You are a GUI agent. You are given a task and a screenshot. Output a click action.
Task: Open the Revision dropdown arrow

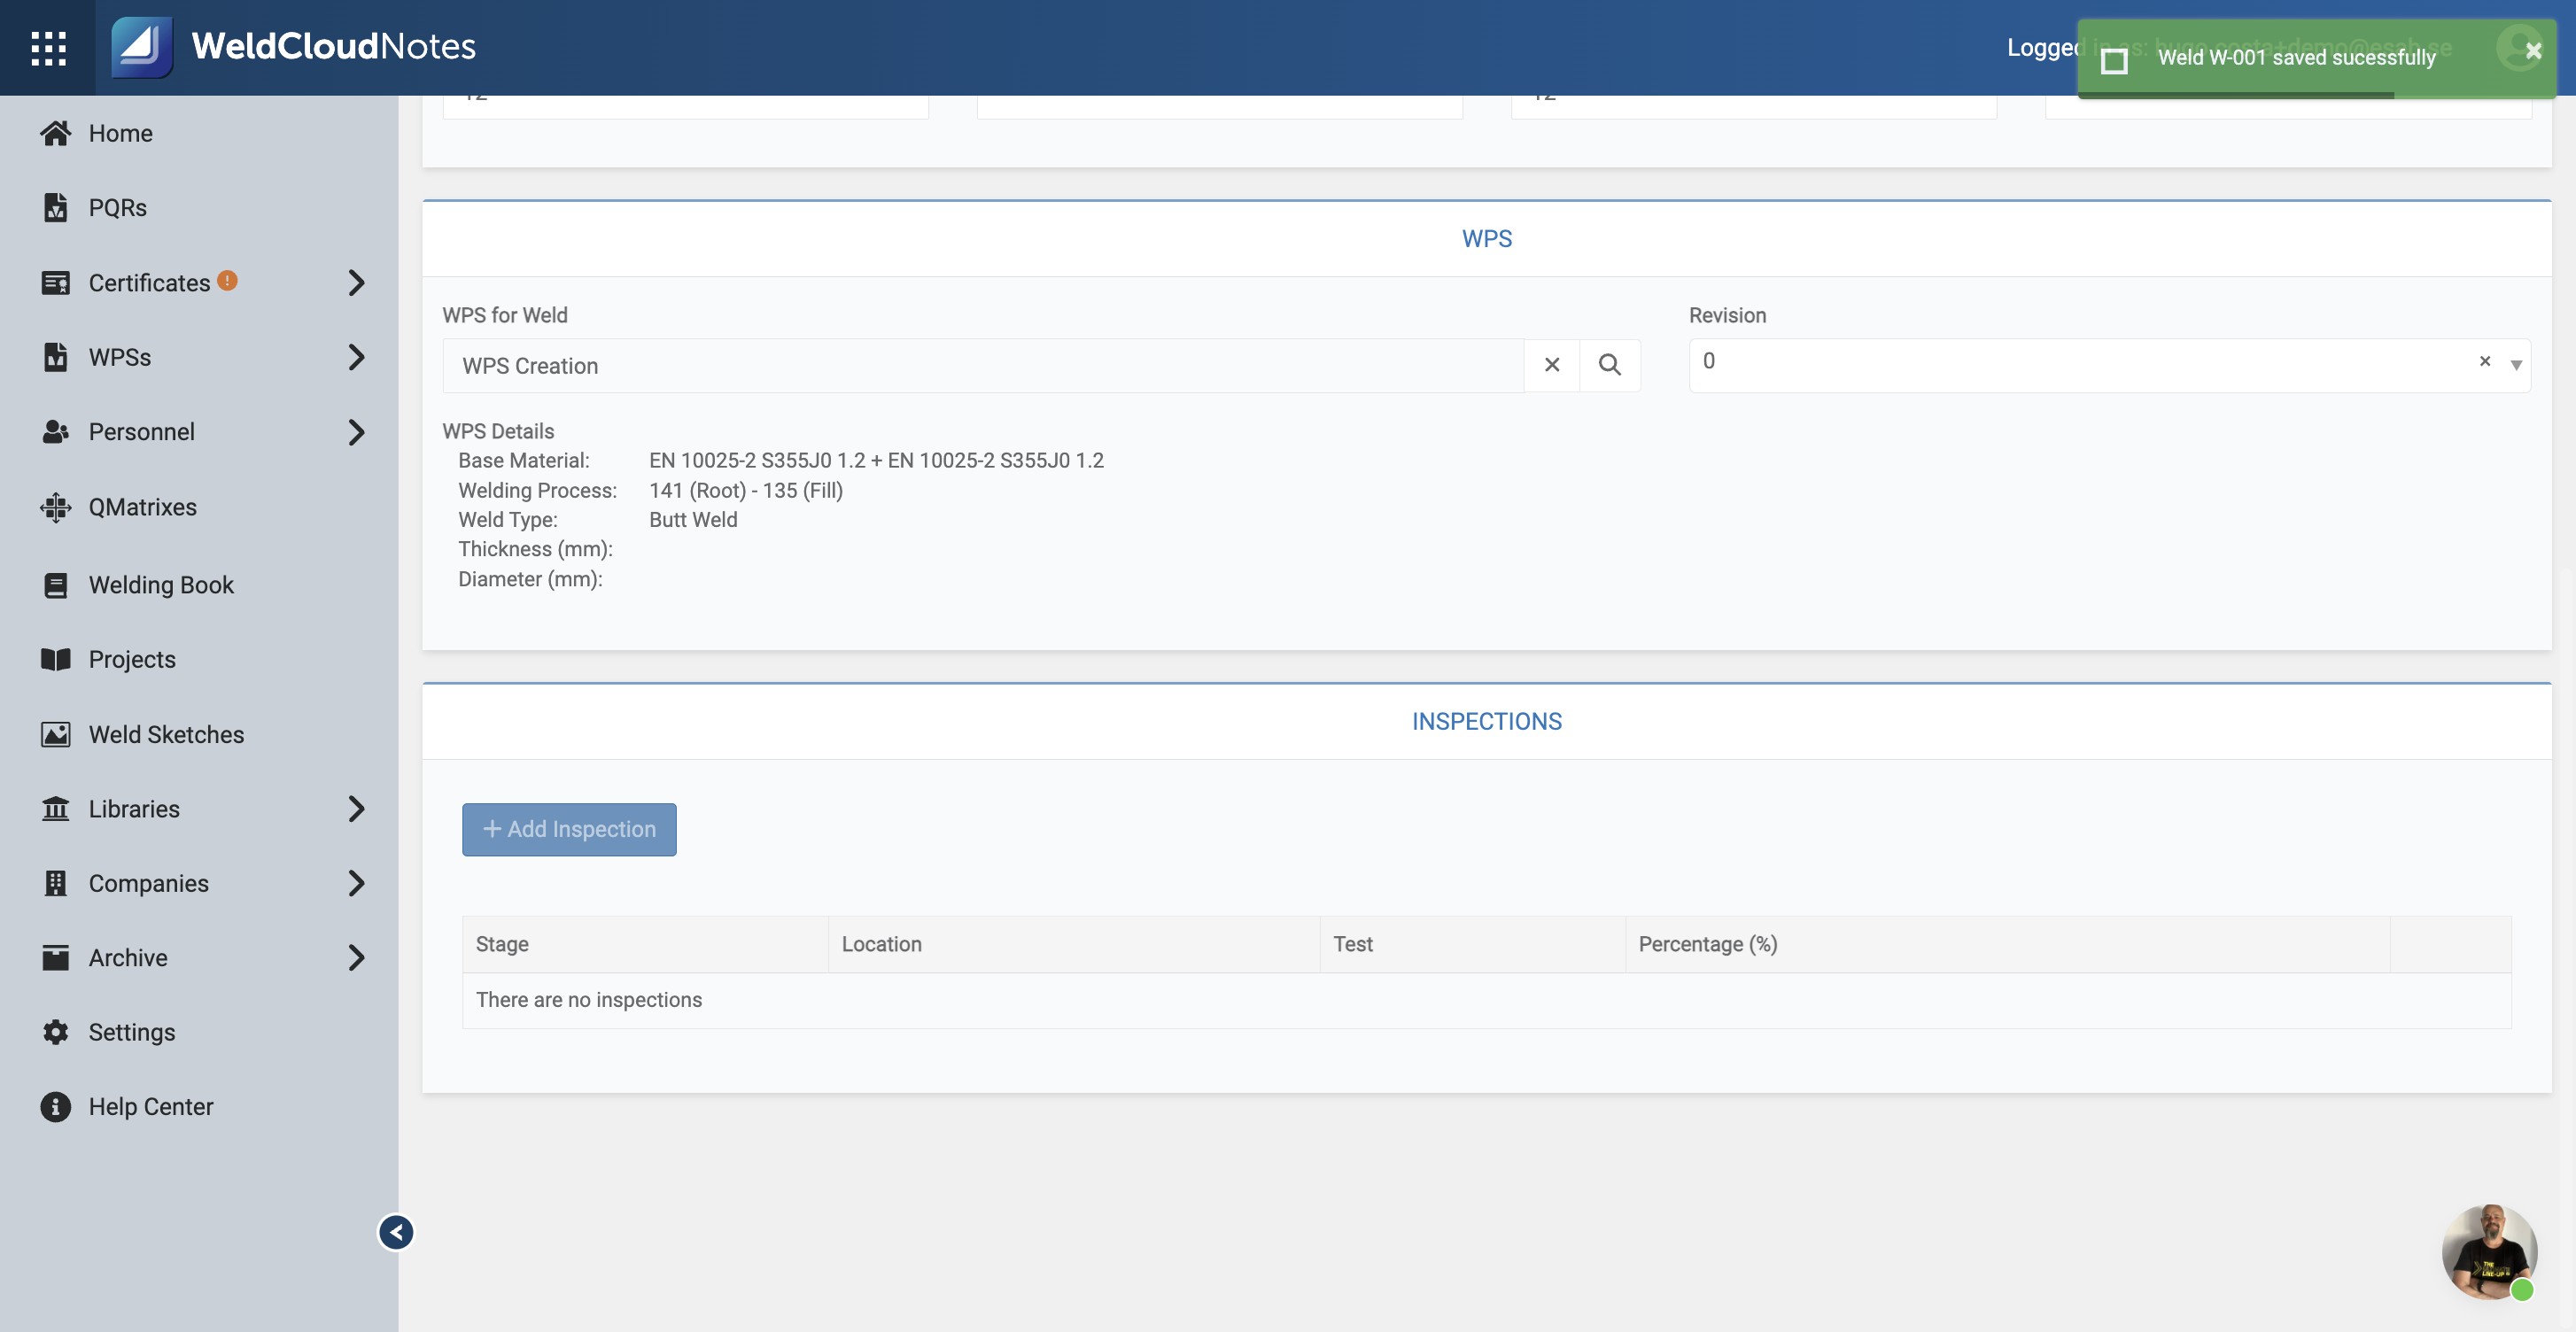(2516, 365)
